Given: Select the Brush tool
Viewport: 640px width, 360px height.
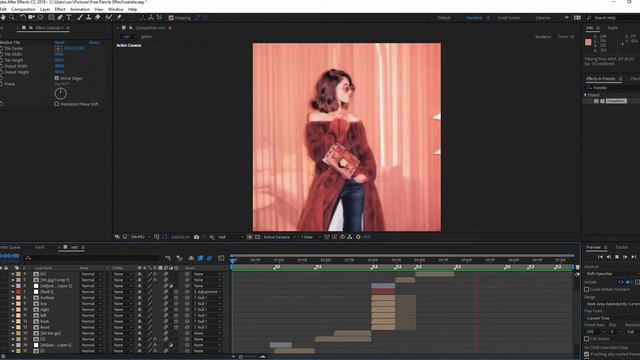Looking at the screenshot, I should (80, 18).
